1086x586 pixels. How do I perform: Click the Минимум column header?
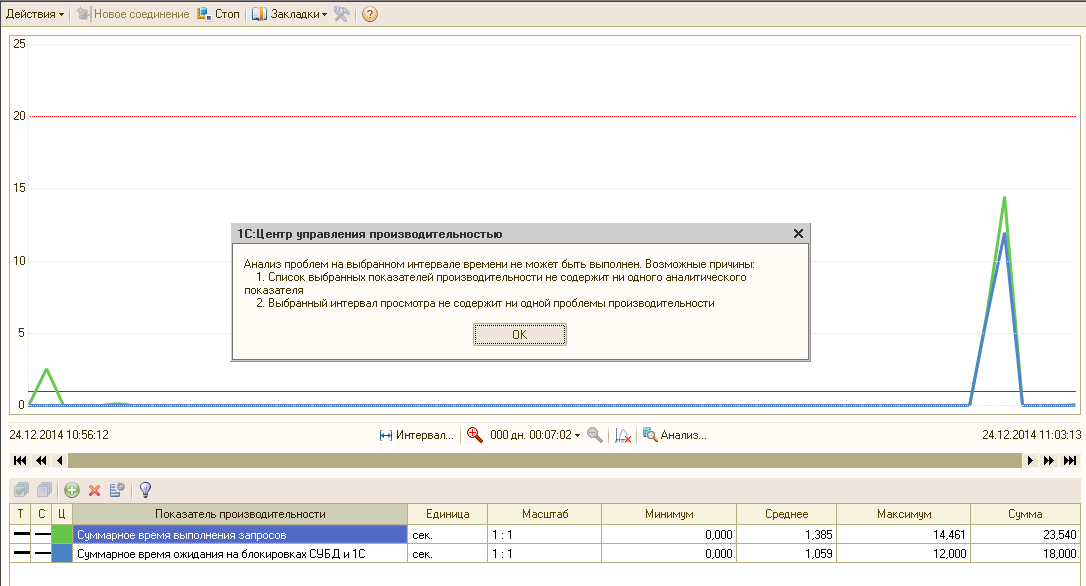point(669,514)
